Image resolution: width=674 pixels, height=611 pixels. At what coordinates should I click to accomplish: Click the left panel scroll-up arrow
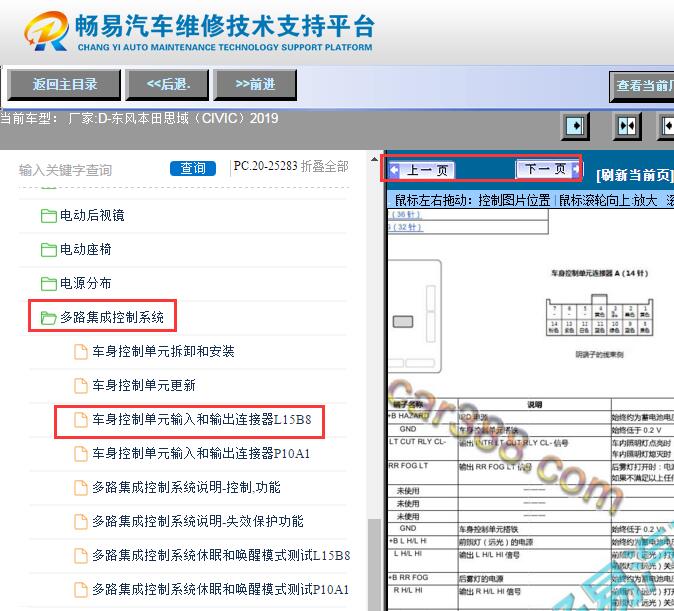374,160
